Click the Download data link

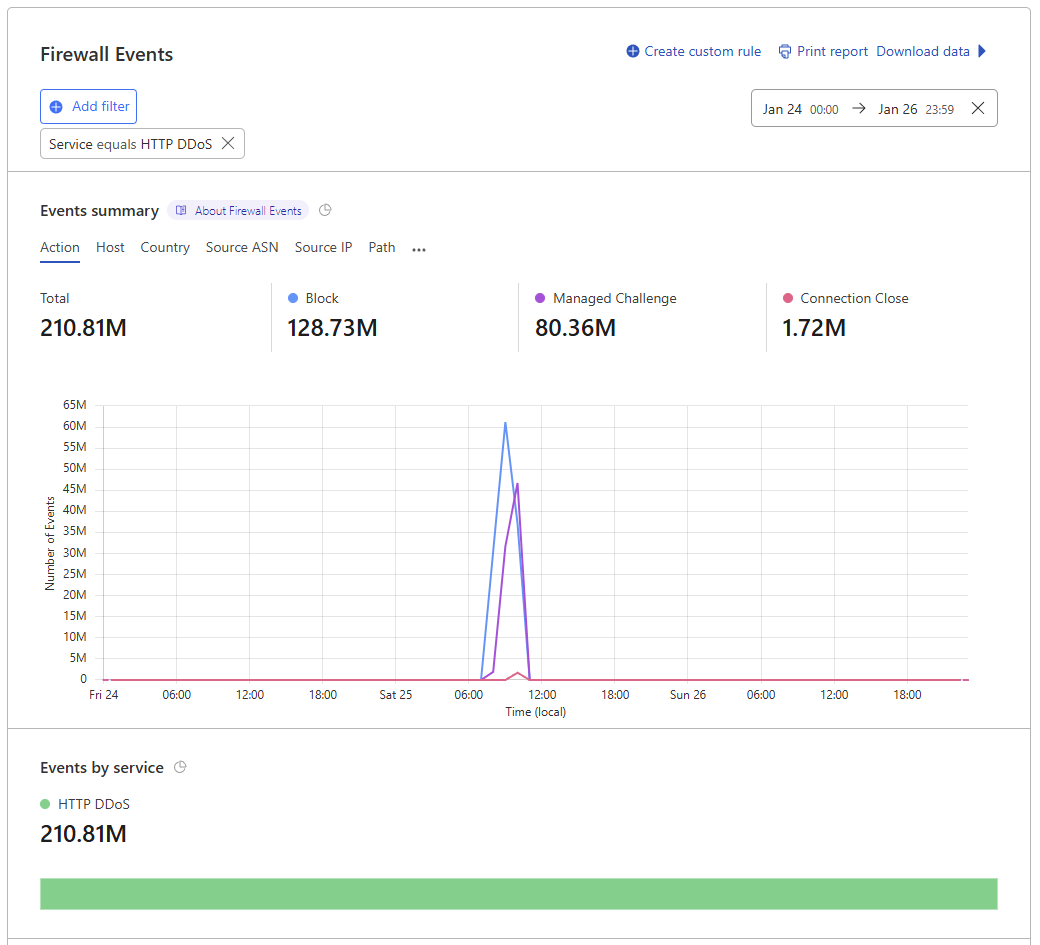coord(922,52)
